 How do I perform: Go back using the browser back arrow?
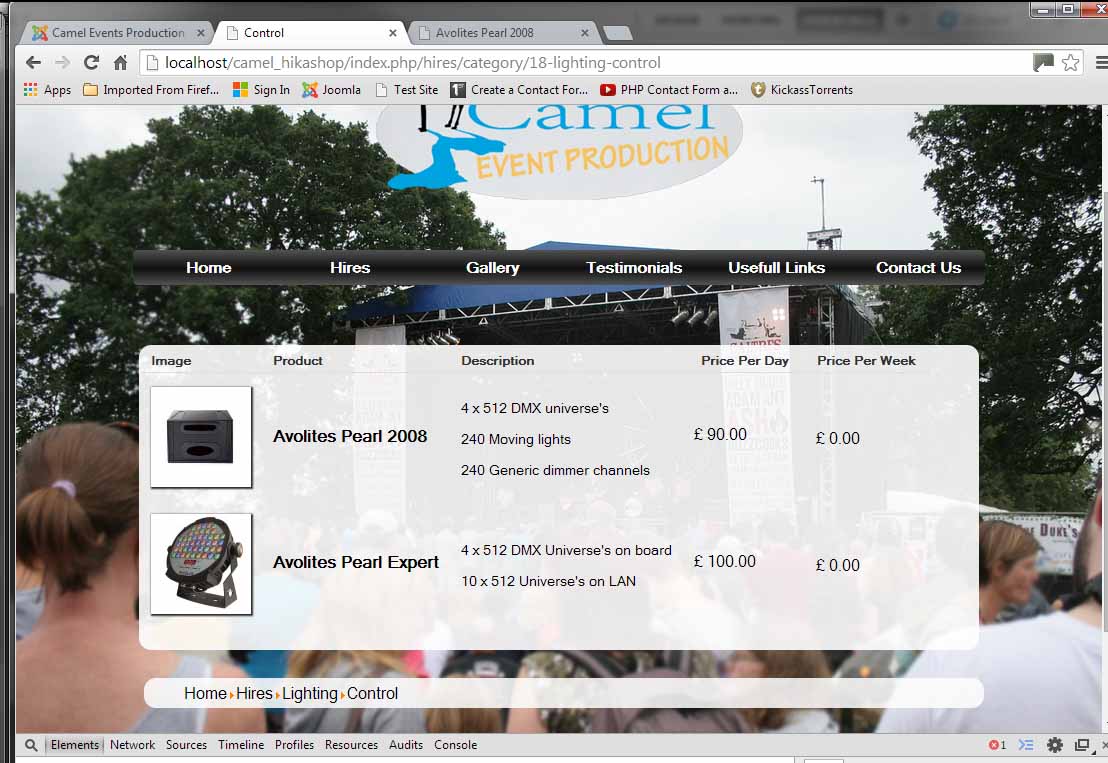click(33, 62)
